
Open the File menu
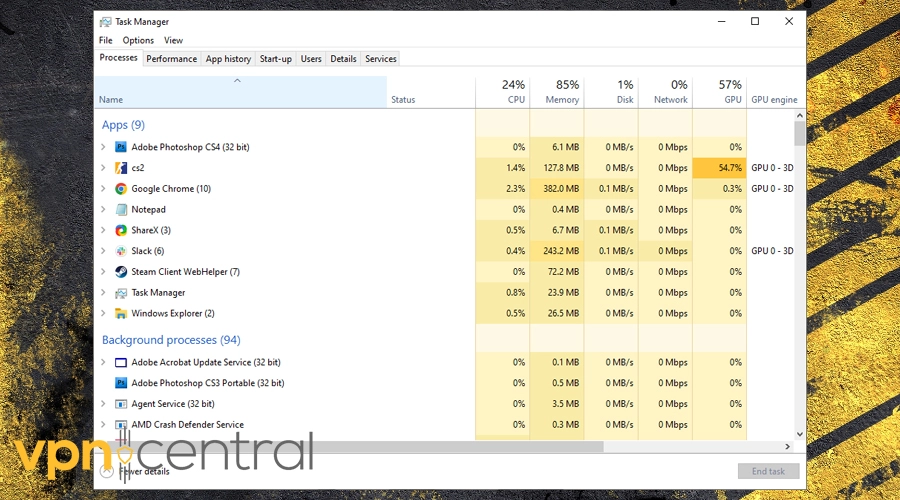106,40
